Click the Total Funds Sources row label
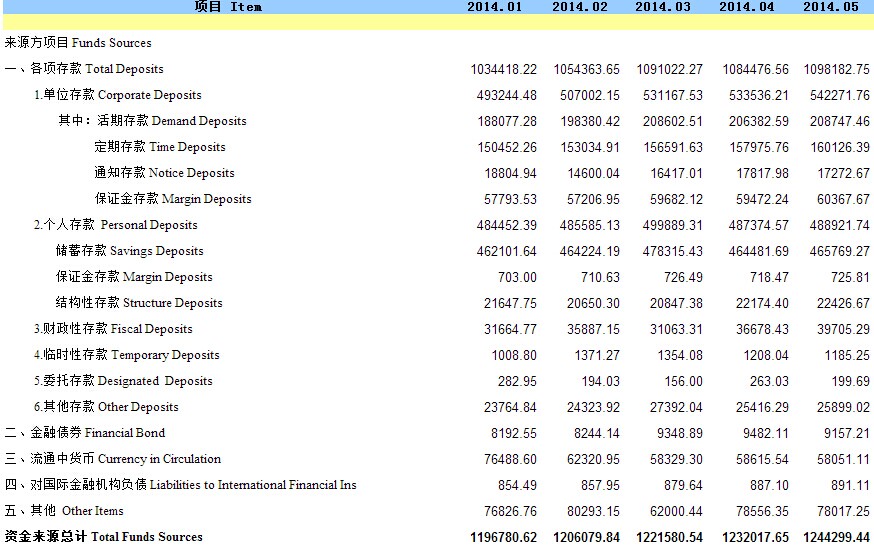This screenshot has height=548, width=874. pos(104,537)
